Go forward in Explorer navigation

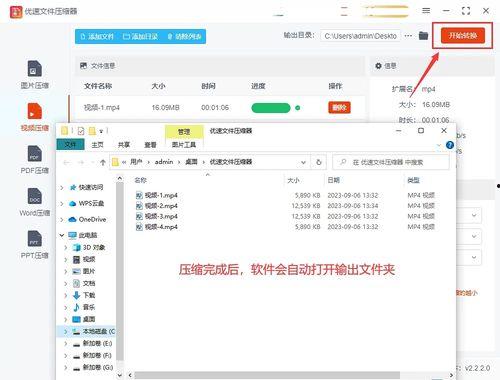point(81,162)
